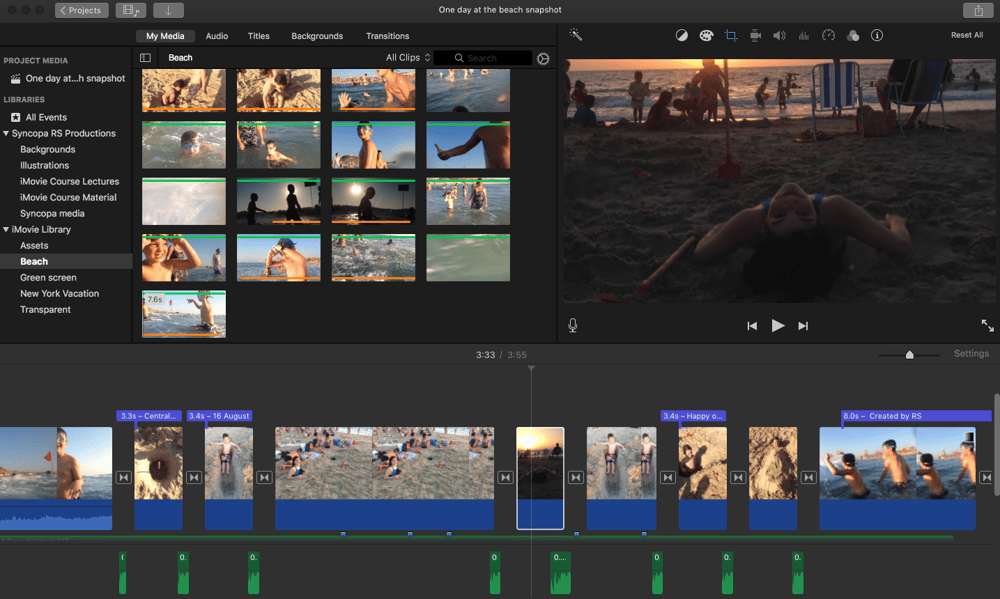Click the '3.4s – 16 August' title clip
This screenshot has width=1000, height=599.
click(x=219, y=416)
